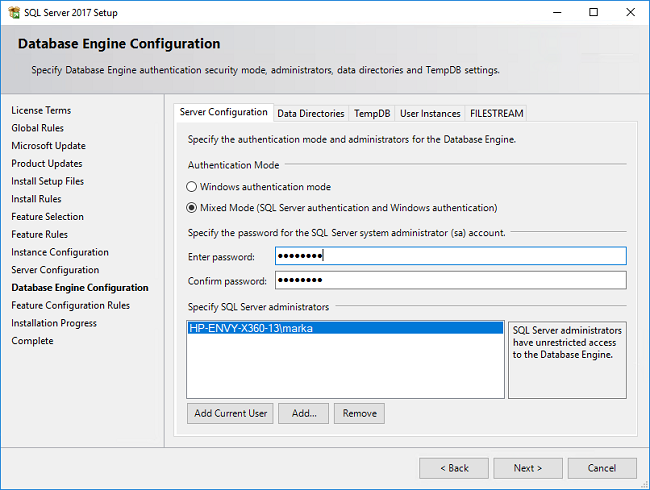This screenshot has width=650, height=490.
Task: Click License Terms step in sidebar
Action: tap(41, 110)
